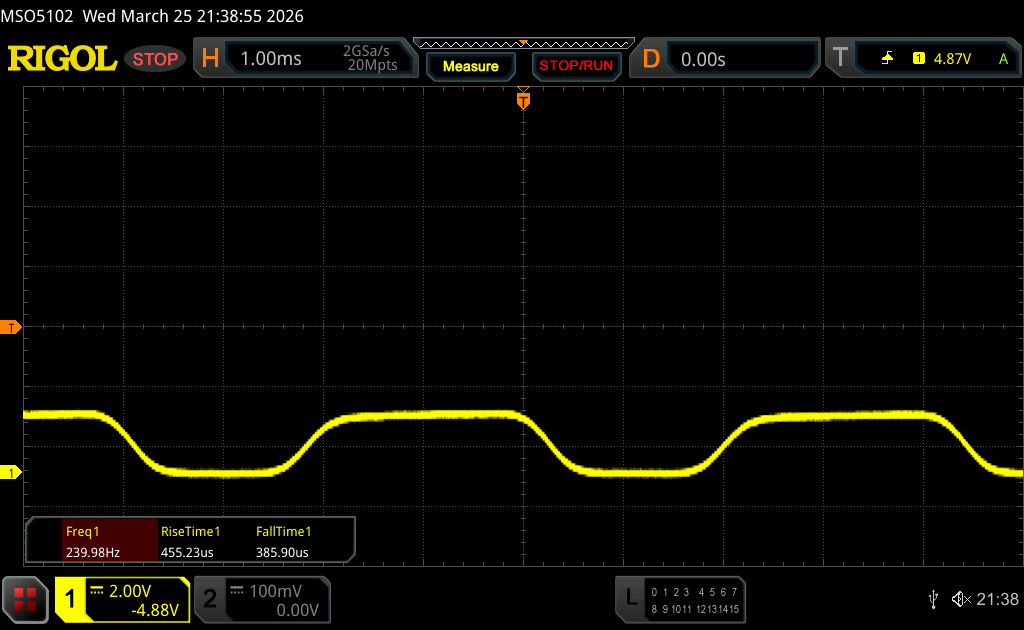This screenshot has height=630, width=1024.
Task: Toggle channel 1 using its yellow badge
Action: [71, 599]
